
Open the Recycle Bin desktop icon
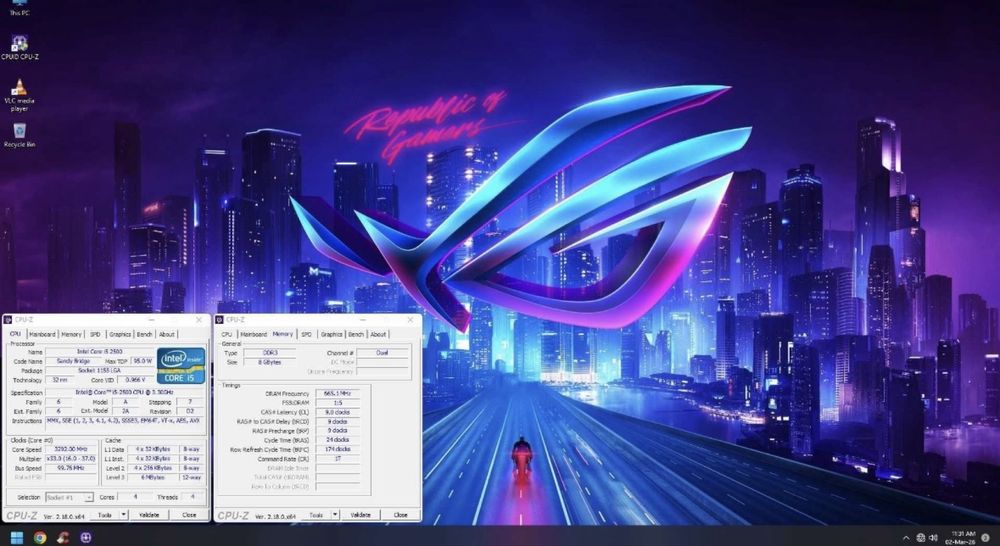click(19, 135)
